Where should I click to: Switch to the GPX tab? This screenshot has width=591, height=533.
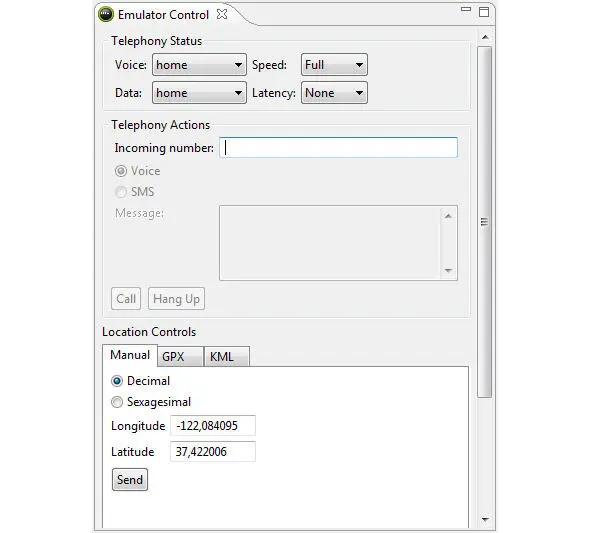coord(180,357)
